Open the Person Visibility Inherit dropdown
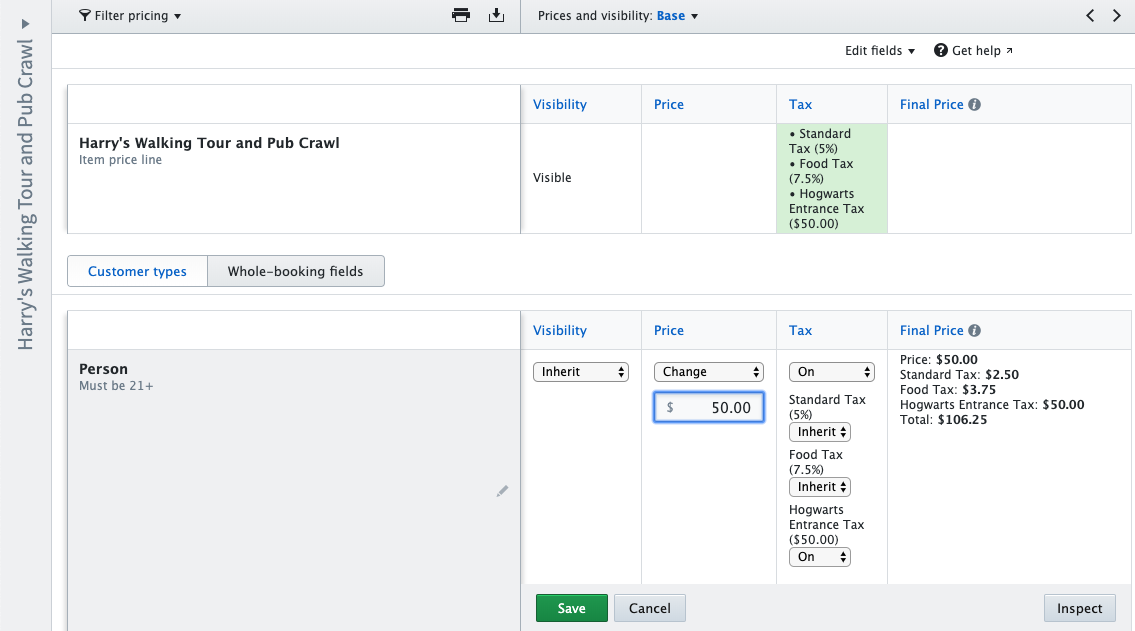1135x631 pixels. point(581,371)
